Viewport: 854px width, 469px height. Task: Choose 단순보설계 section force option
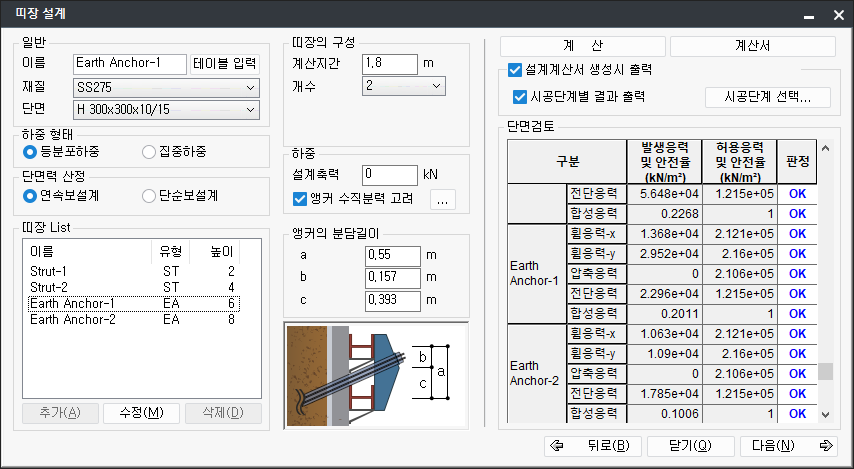[149, 196]
